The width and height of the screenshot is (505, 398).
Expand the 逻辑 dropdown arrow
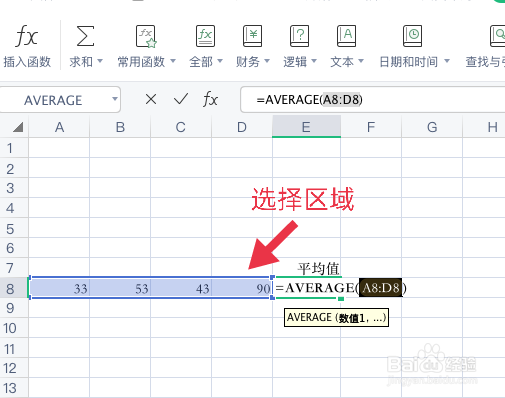pos(314,61)
